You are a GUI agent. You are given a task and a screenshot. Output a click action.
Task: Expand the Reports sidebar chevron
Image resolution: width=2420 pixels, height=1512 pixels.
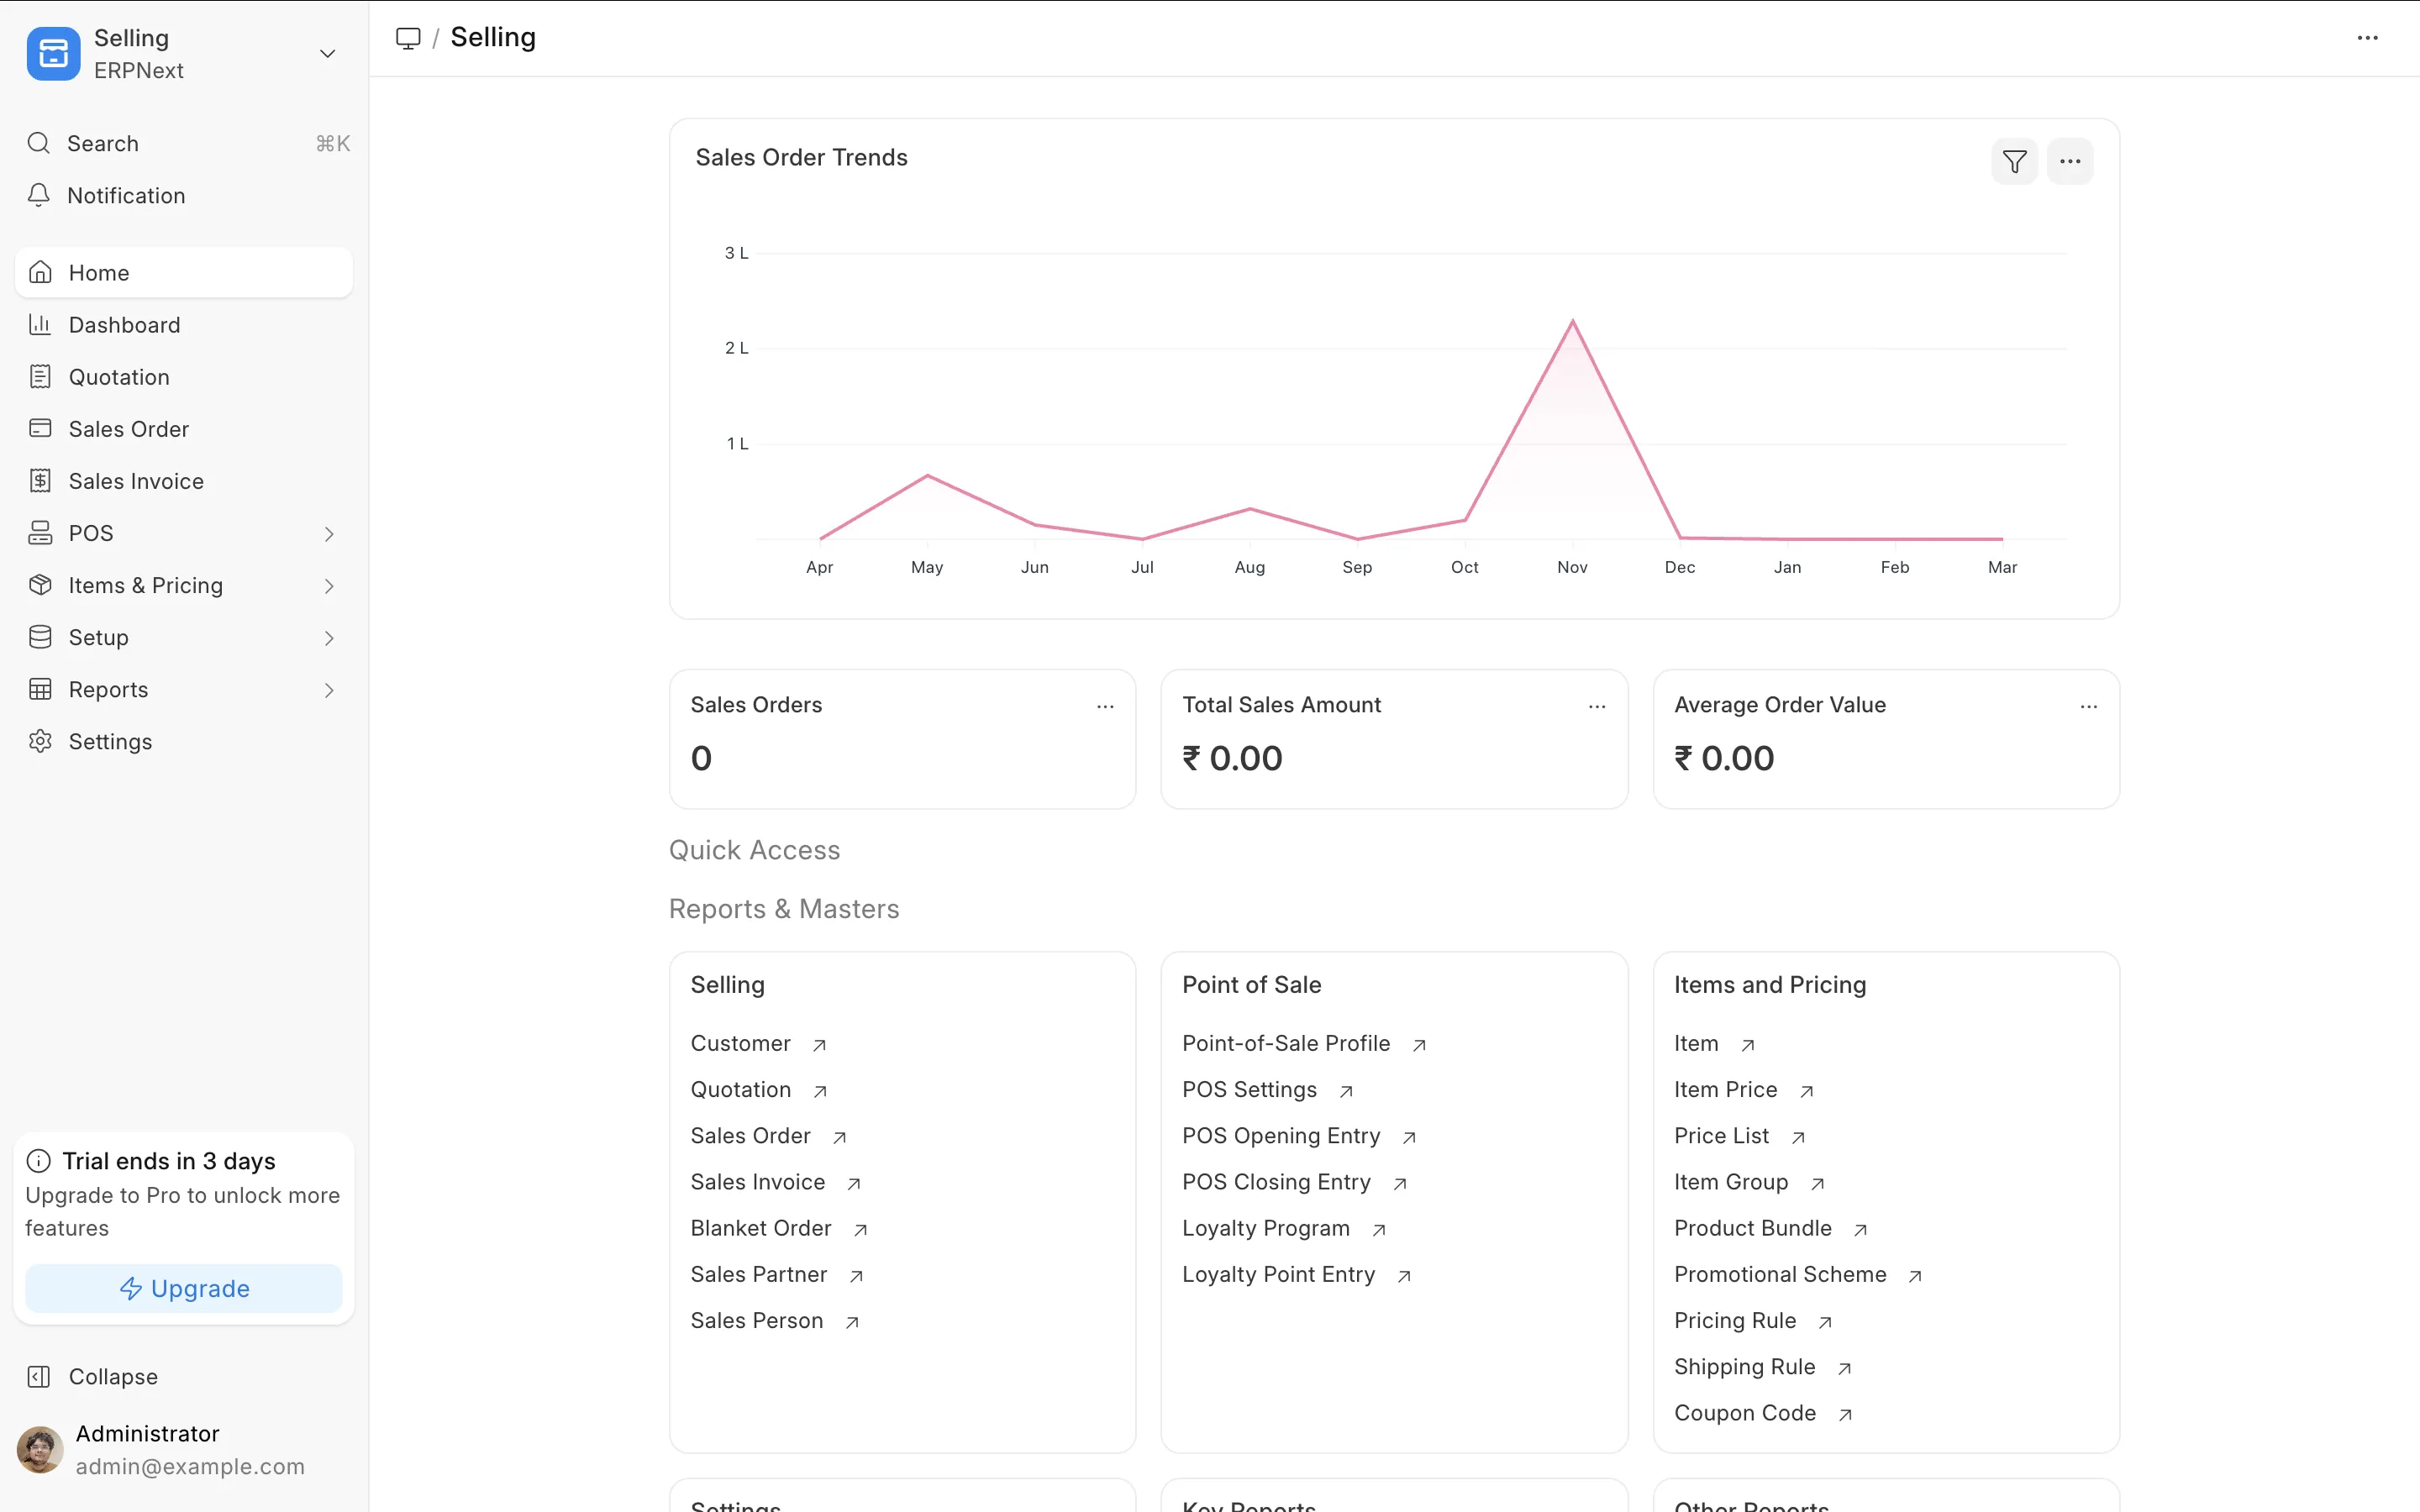[329, 690]
